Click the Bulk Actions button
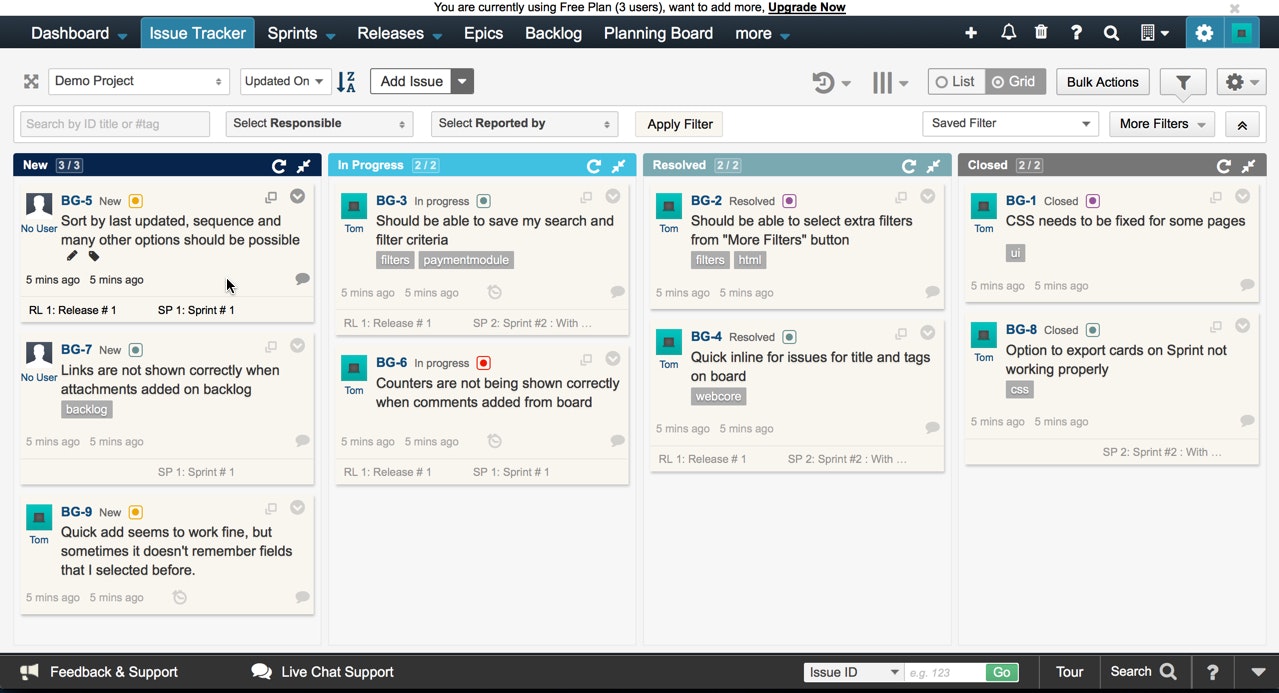This screenshot has width=1279, height=693. click(1102, 82)
